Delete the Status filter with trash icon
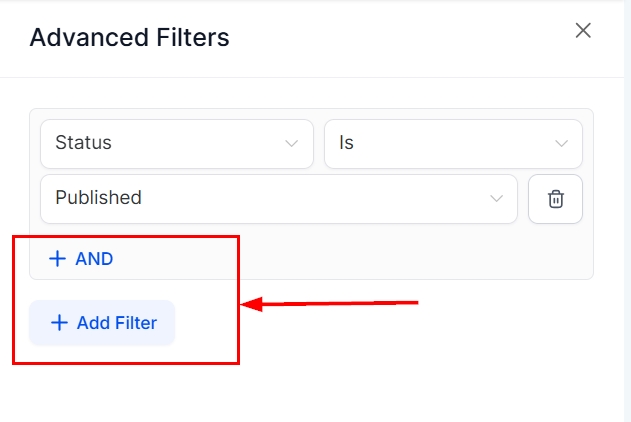Image resolution: width=631 pixels, height=422 pixels. click(556, 199)
